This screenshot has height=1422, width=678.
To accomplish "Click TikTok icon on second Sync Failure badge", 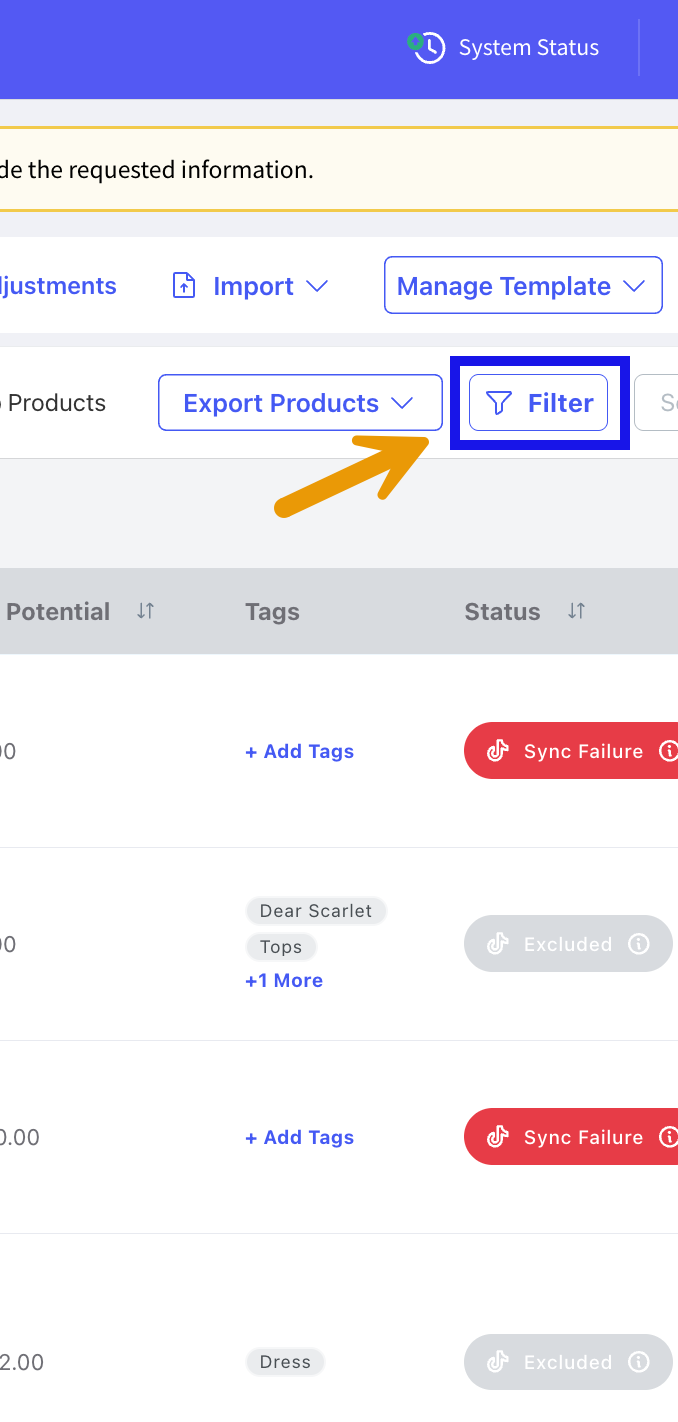I will tap(498, 1137).
